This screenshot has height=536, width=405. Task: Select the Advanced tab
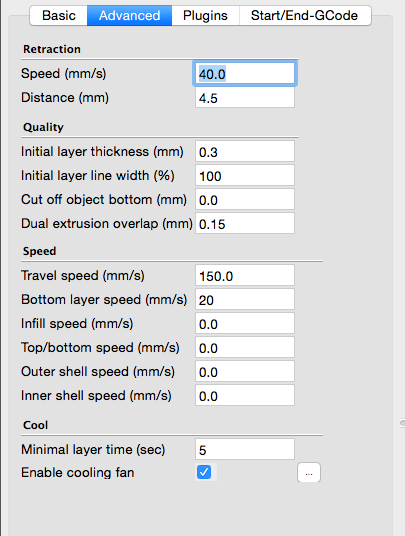tap(130, 15)
